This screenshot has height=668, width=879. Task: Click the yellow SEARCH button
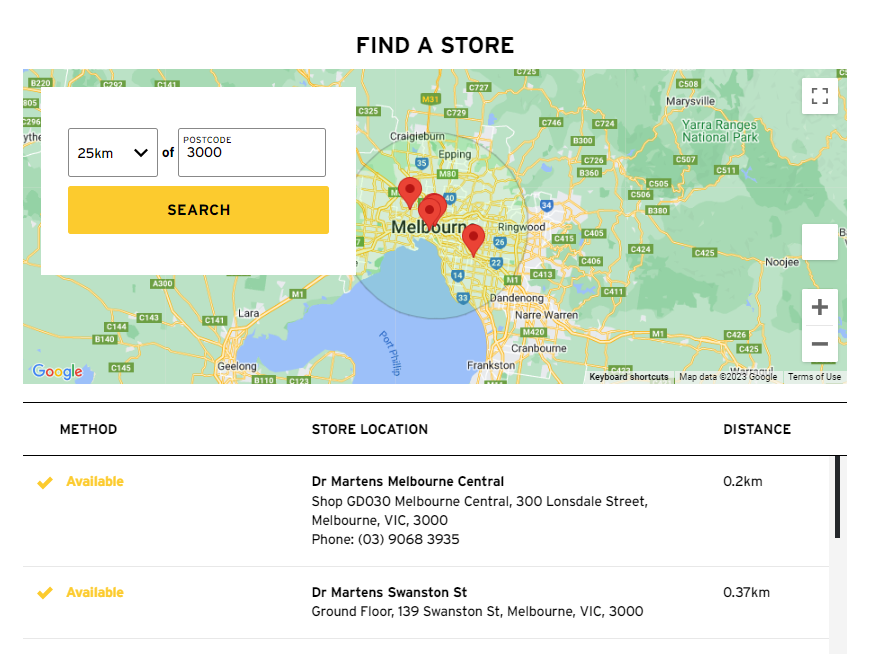pos(198,210)
